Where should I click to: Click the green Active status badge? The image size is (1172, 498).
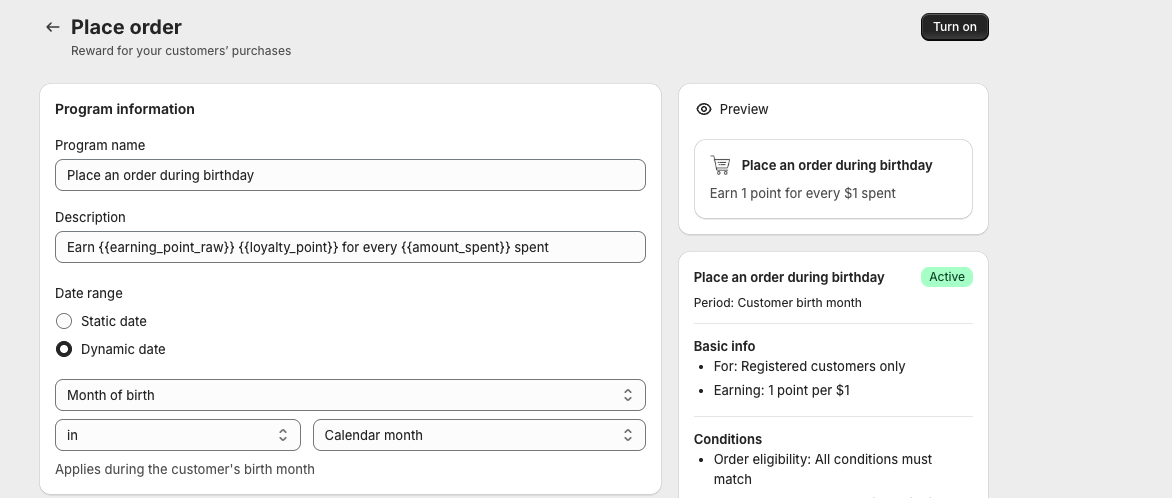pos(946,277)
